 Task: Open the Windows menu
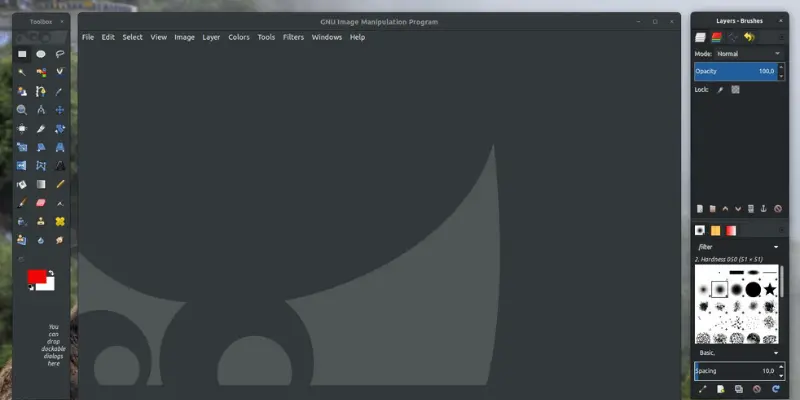tap(327, 37)
